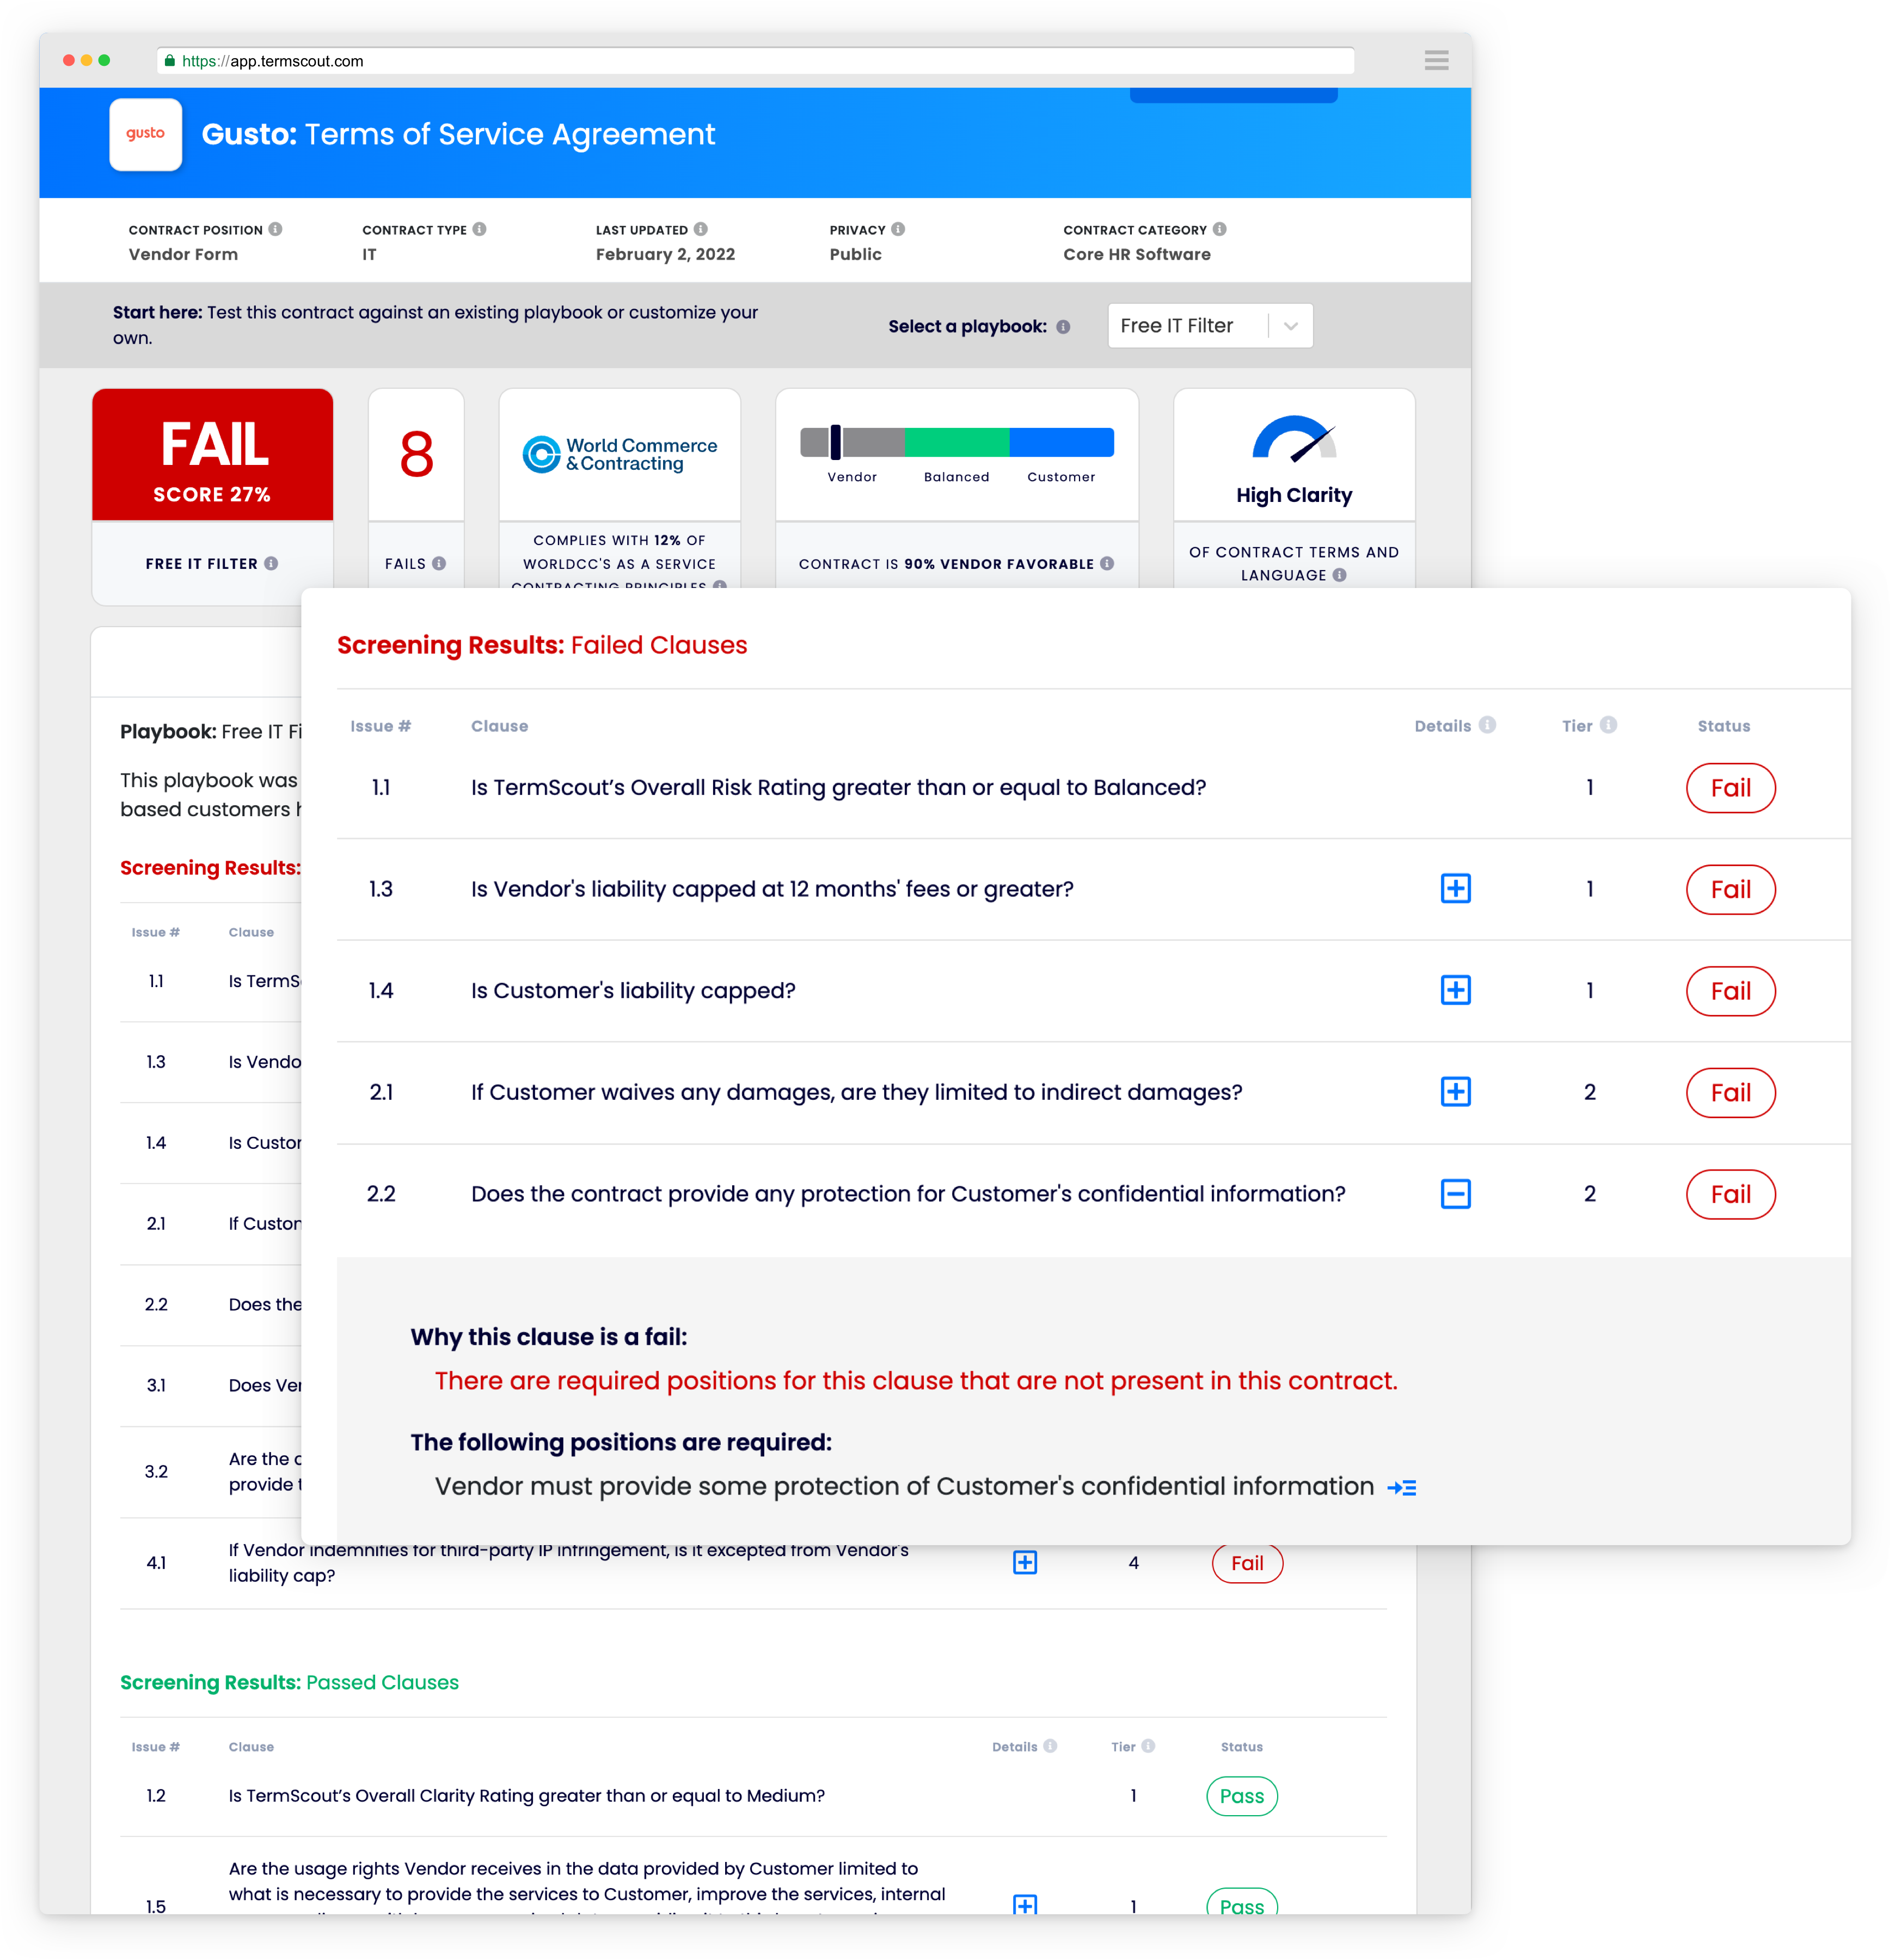
Task: Click the Contract Position info icon
Action: click(x=275, y=229)
